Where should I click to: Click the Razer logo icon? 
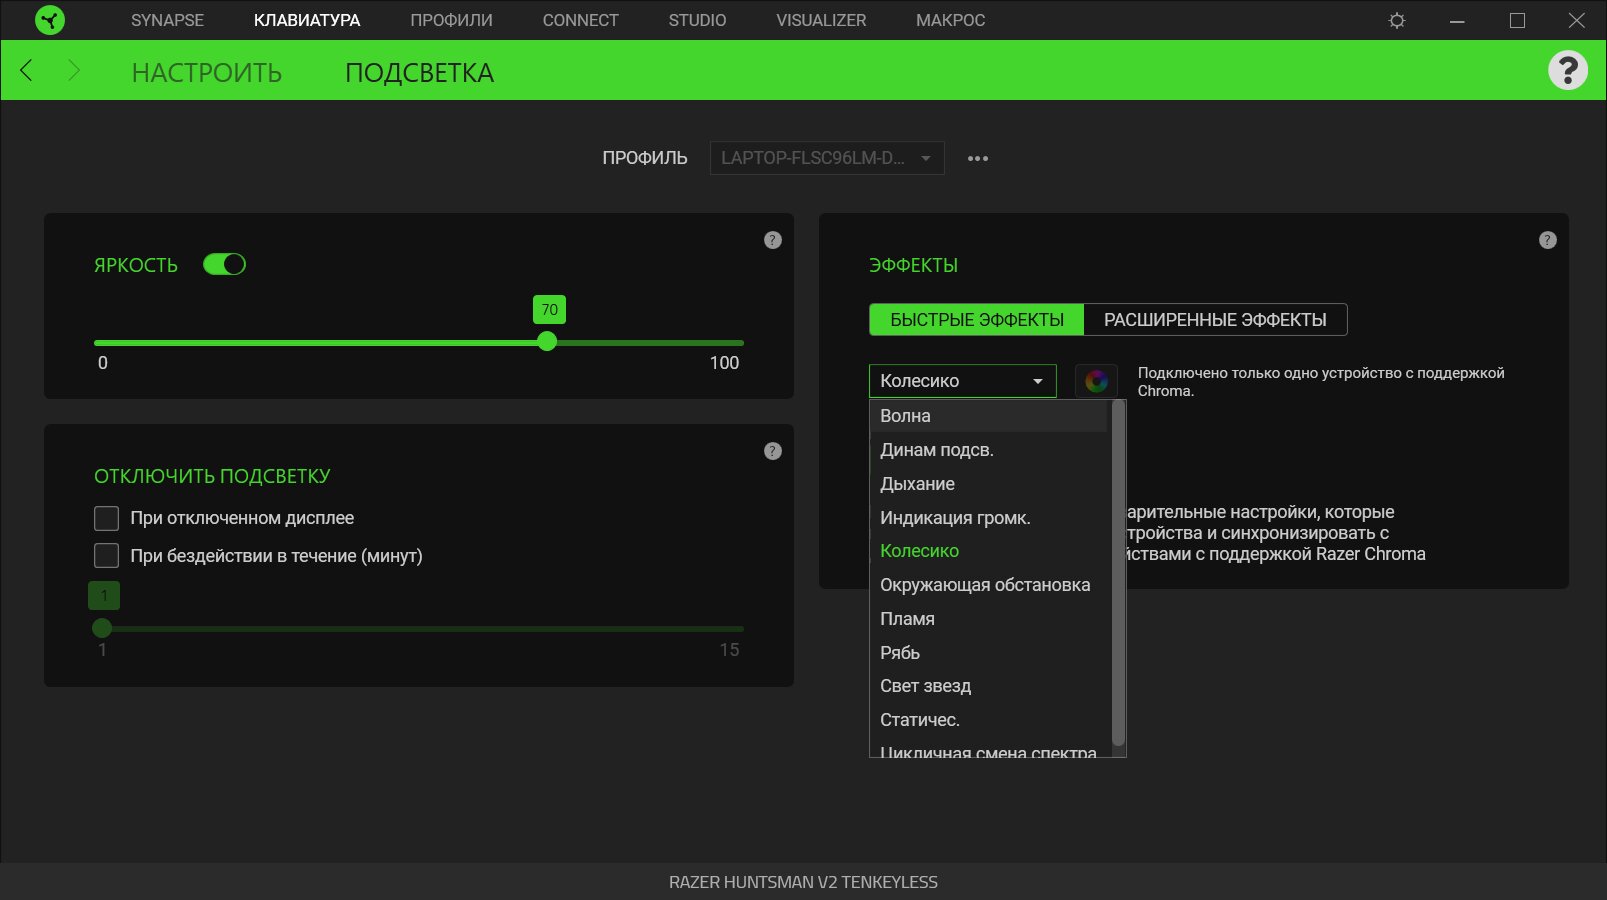tap(49, 20)
